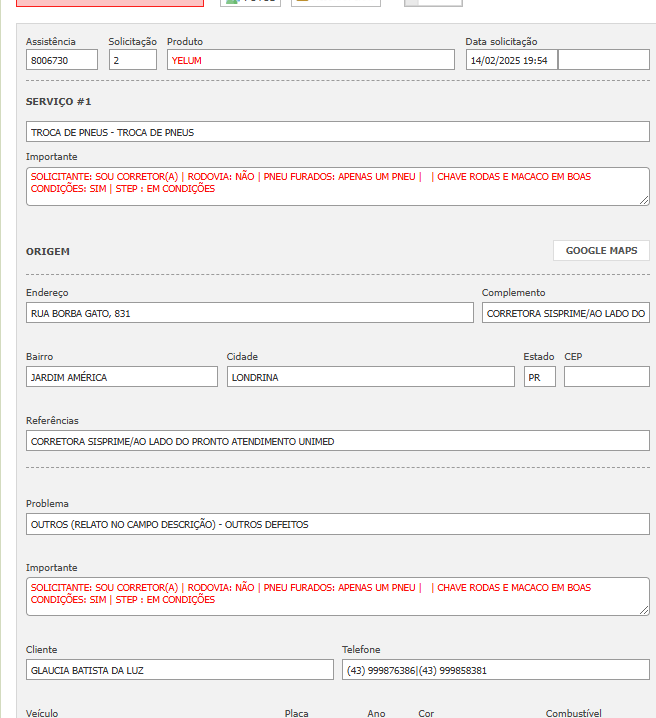Viewport: 656px width, 718px height.
Task: Click the Cliente name field
Action: pyautogui.click(x=179, y=670)
